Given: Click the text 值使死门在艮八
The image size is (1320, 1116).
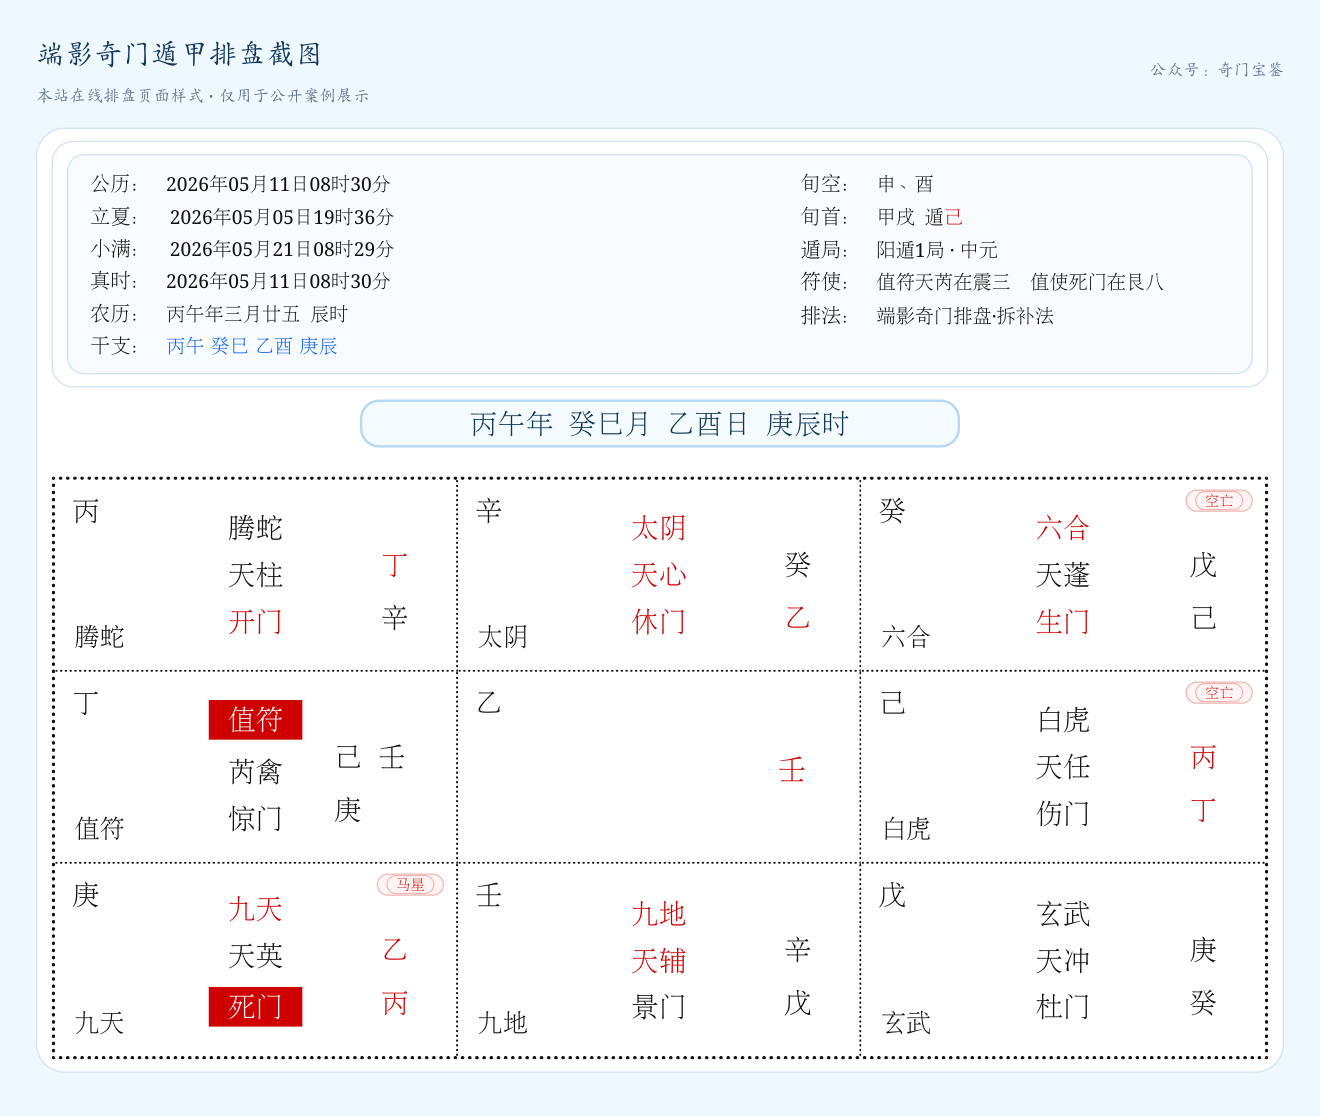Looking at the screenshot, I should tap(1097, 282).
